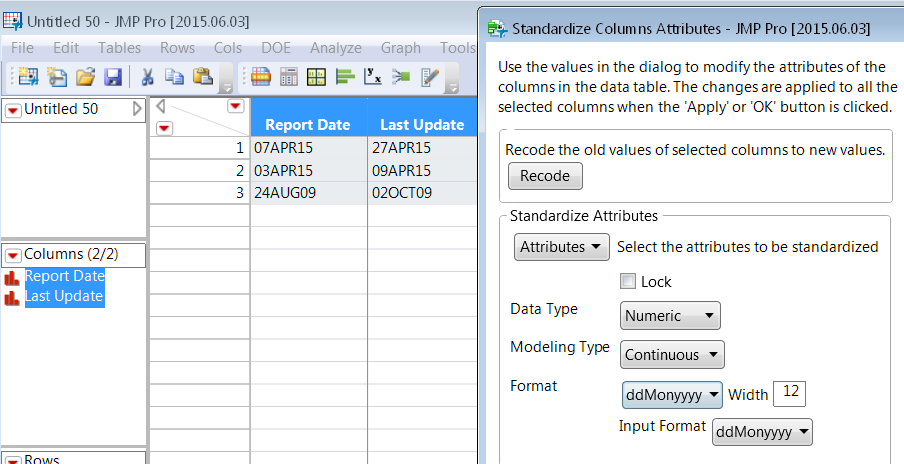This screenshot has height=464, width=904.
Task: Click cell 09APR15 in Last Update
Action: coord(423,171)
